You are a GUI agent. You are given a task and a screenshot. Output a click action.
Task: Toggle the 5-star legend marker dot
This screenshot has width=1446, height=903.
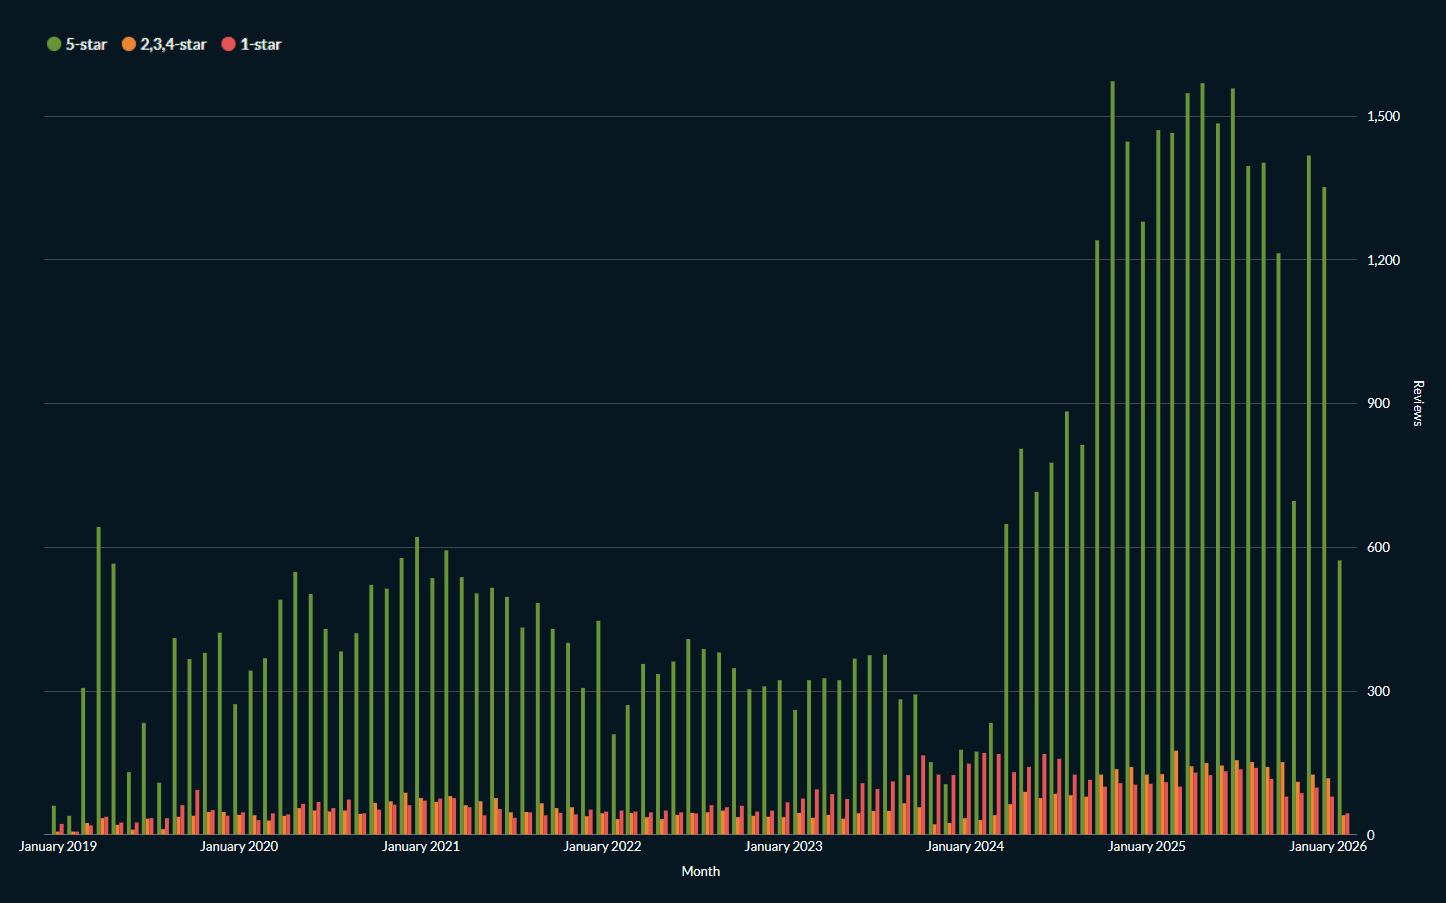tap(53, 44)
